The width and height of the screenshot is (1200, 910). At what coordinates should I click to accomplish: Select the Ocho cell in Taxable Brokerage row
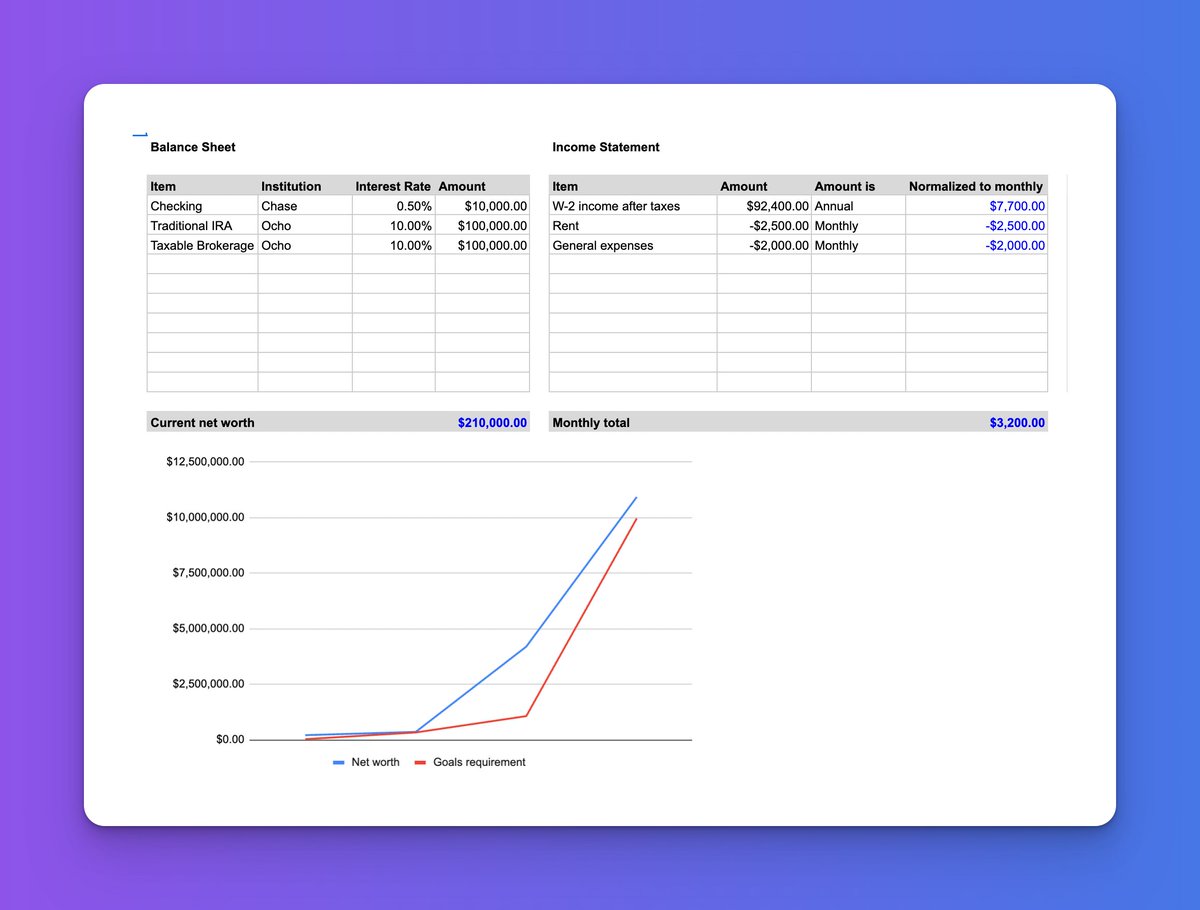coord(305,245)
